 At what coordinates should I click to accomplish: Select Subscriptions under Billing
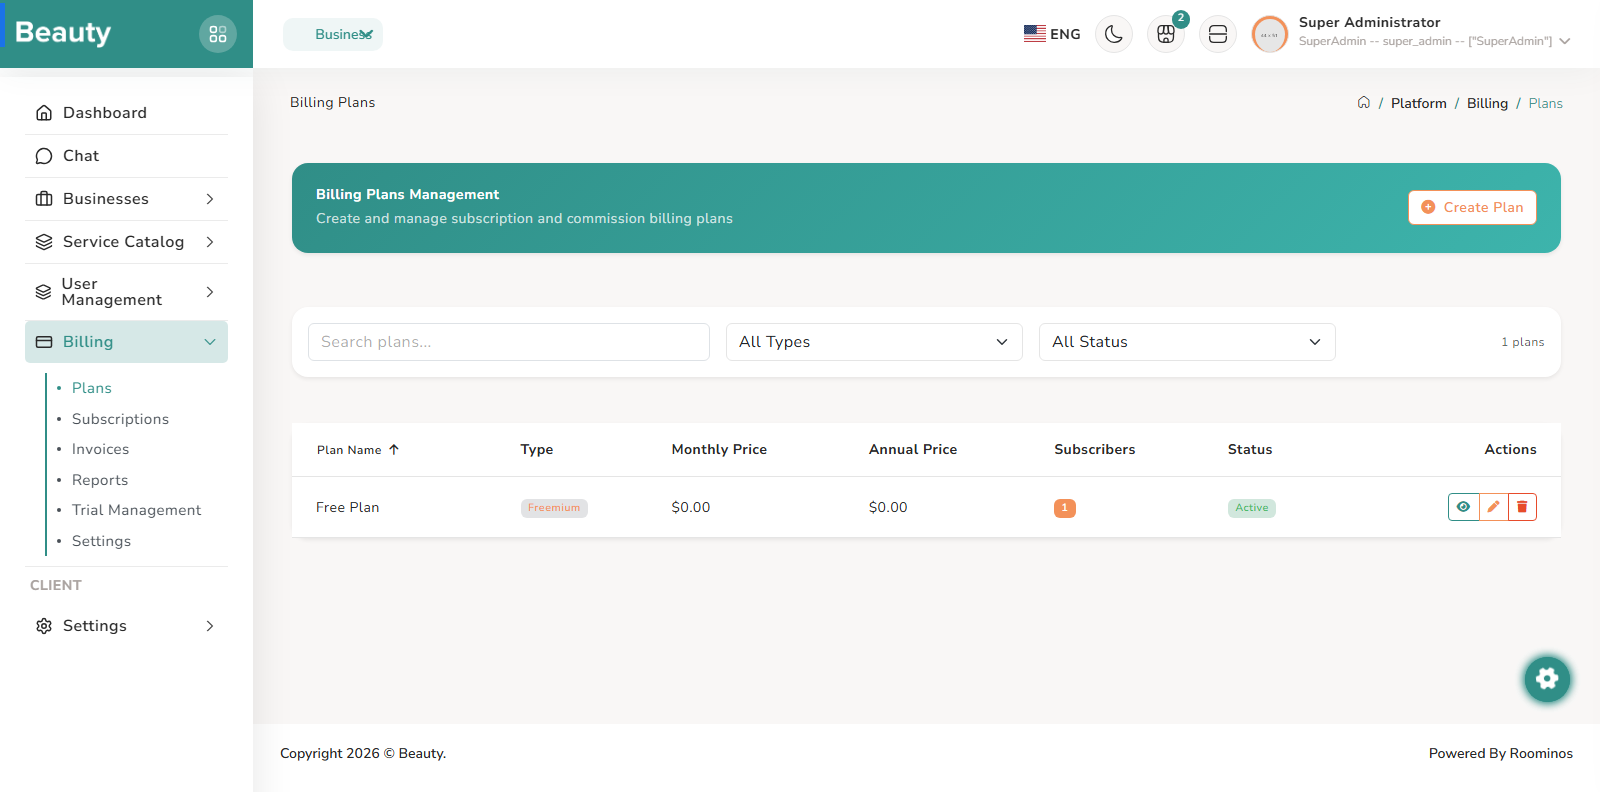coord(120,419)
